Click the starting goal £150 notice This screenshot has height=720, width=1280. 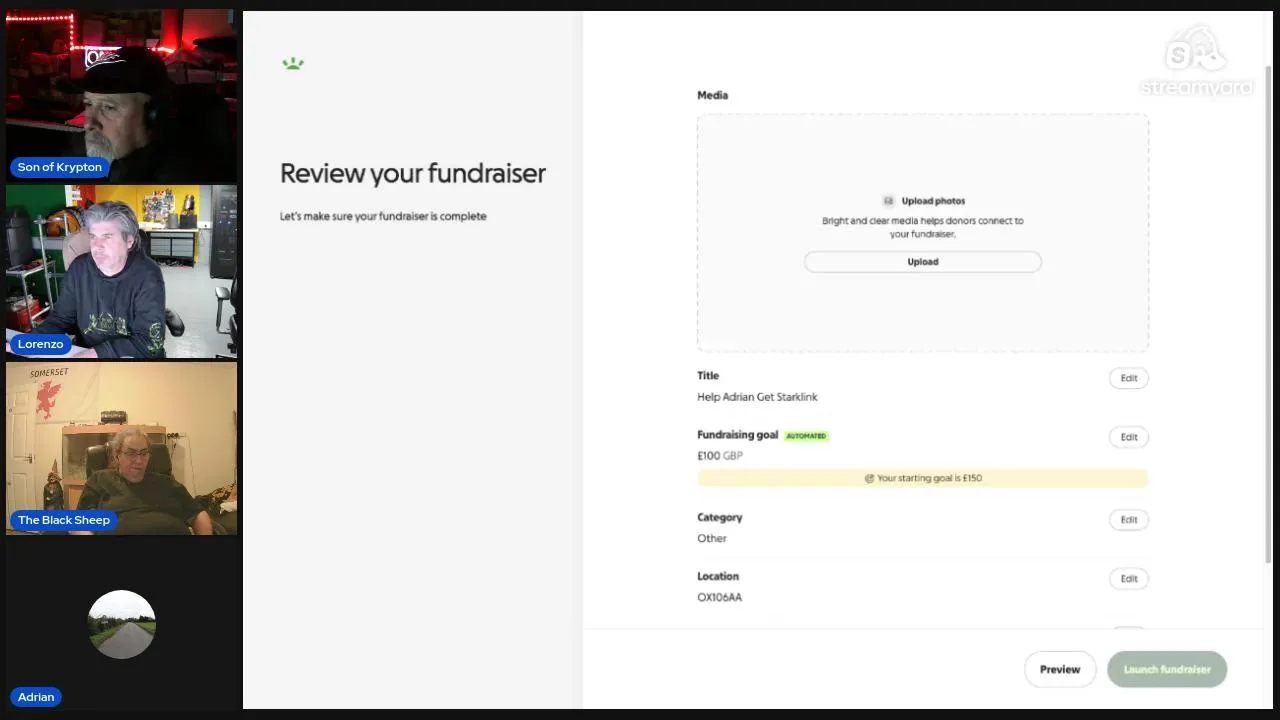click(922, 478)
